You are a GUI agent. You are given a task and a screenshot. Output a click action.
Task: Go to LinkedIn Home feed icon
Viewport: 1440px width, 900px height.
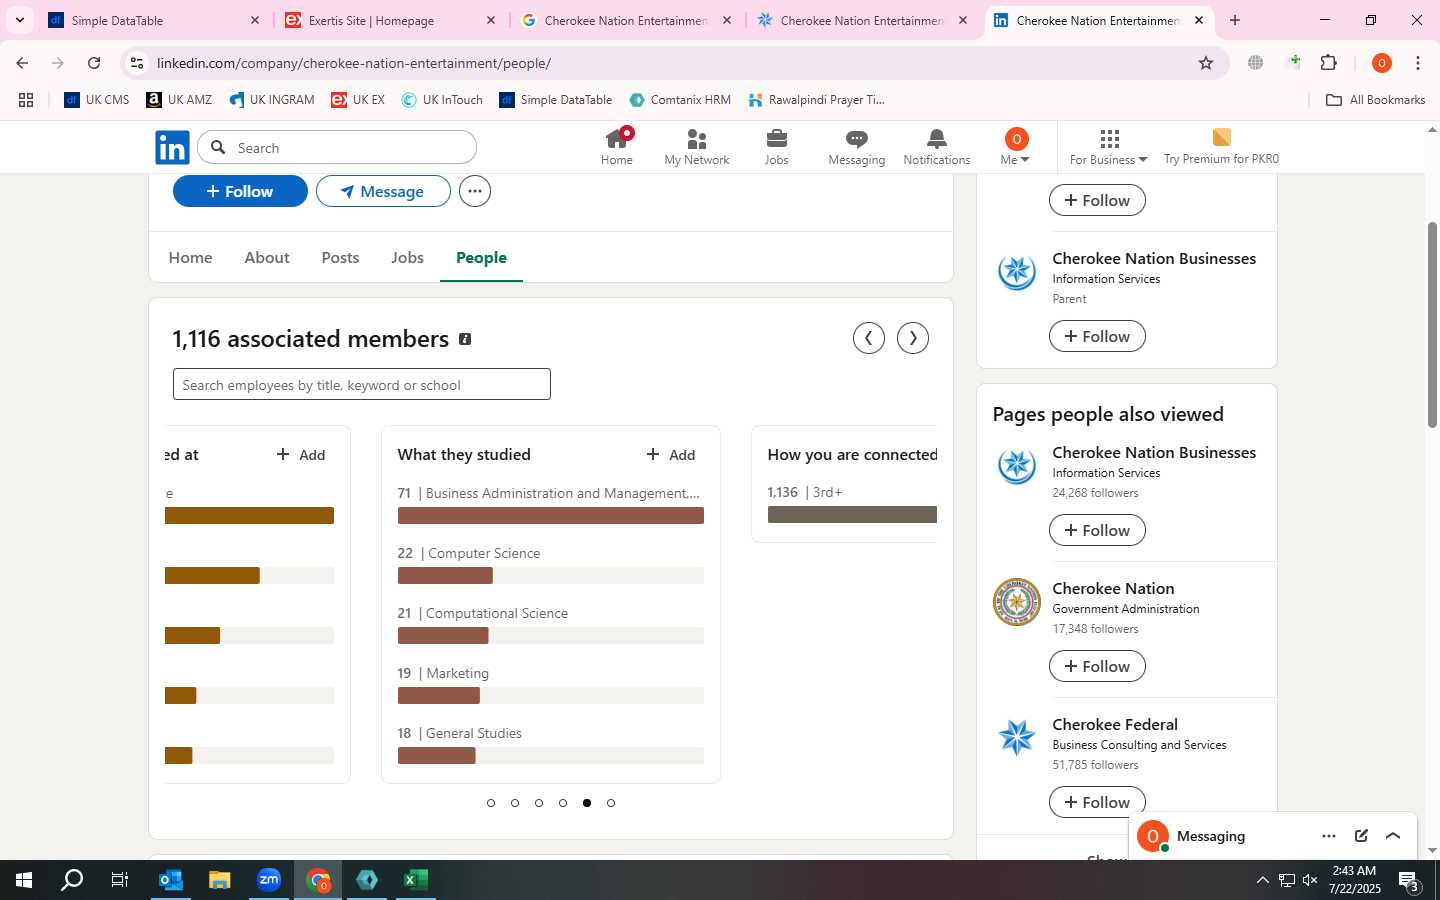pos(617,138)
